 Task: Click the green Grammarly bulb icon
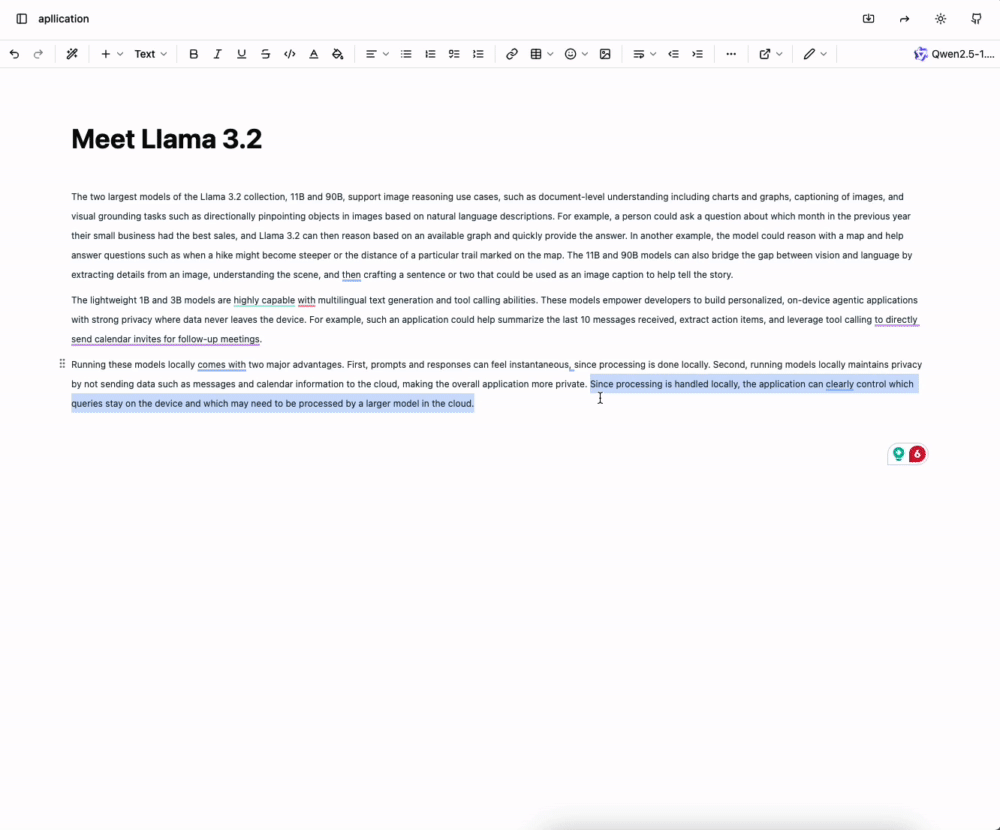point(899,454)
